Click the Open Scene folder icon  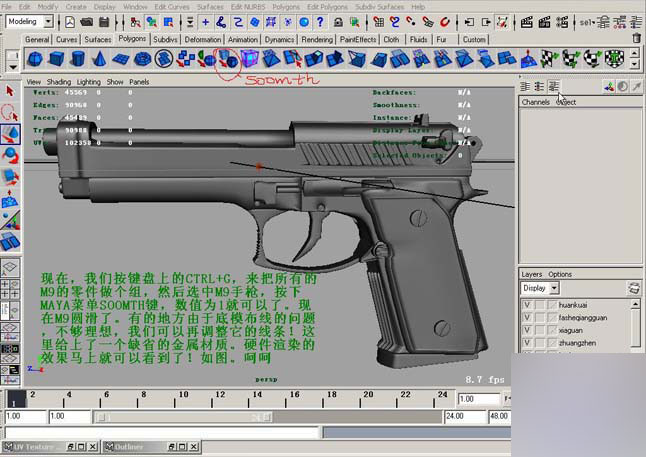[87, 22]
